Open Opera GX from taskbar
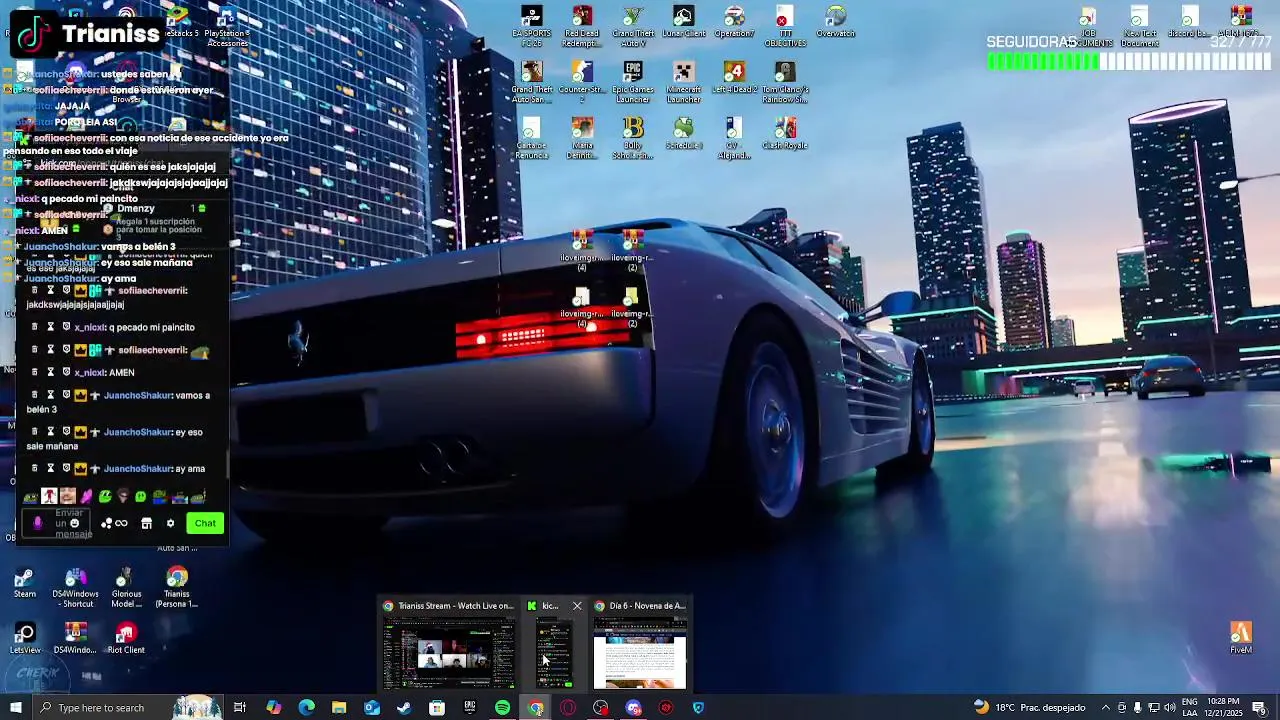The height and width of the screenshot is (720, 1280). [568, 708]
